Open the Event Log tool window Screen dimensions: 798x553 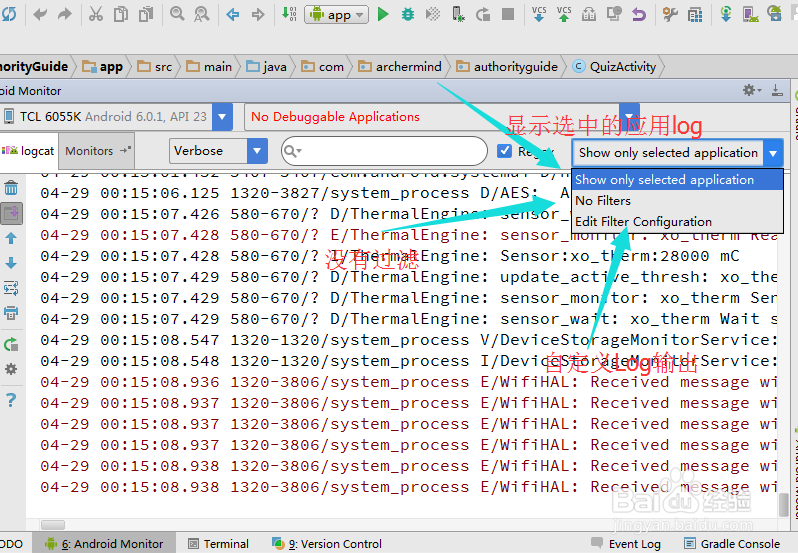[x=626, y=544]
